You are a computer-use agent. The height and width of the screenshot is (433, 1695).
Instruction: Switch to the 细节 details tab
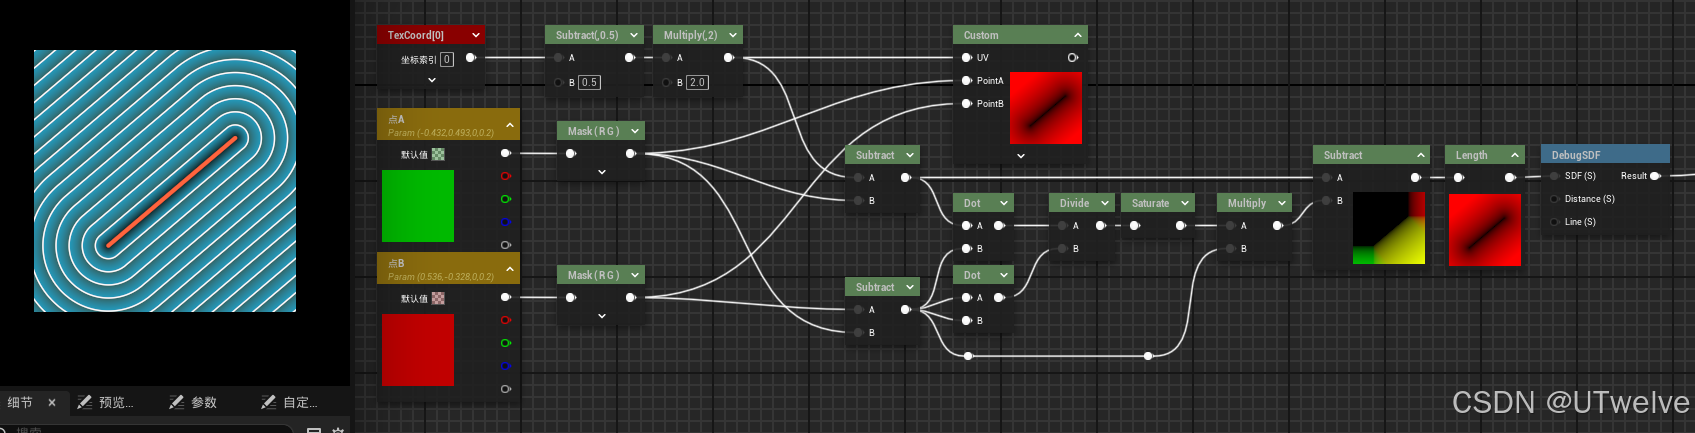click(20, 402)
